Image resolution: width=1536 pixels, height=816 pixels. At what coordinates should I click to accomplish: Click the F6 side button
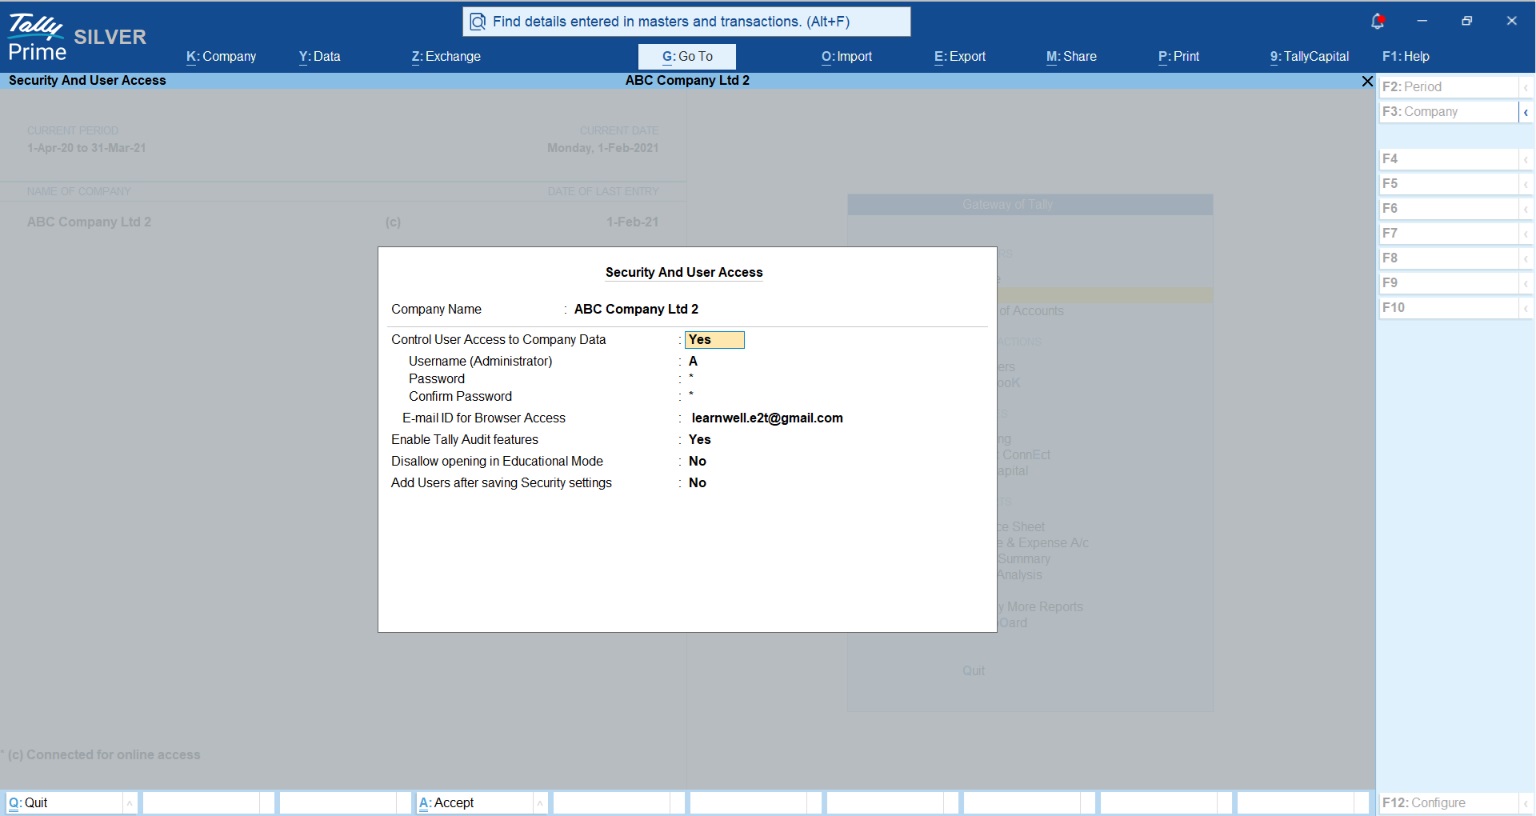[1448, 209]
